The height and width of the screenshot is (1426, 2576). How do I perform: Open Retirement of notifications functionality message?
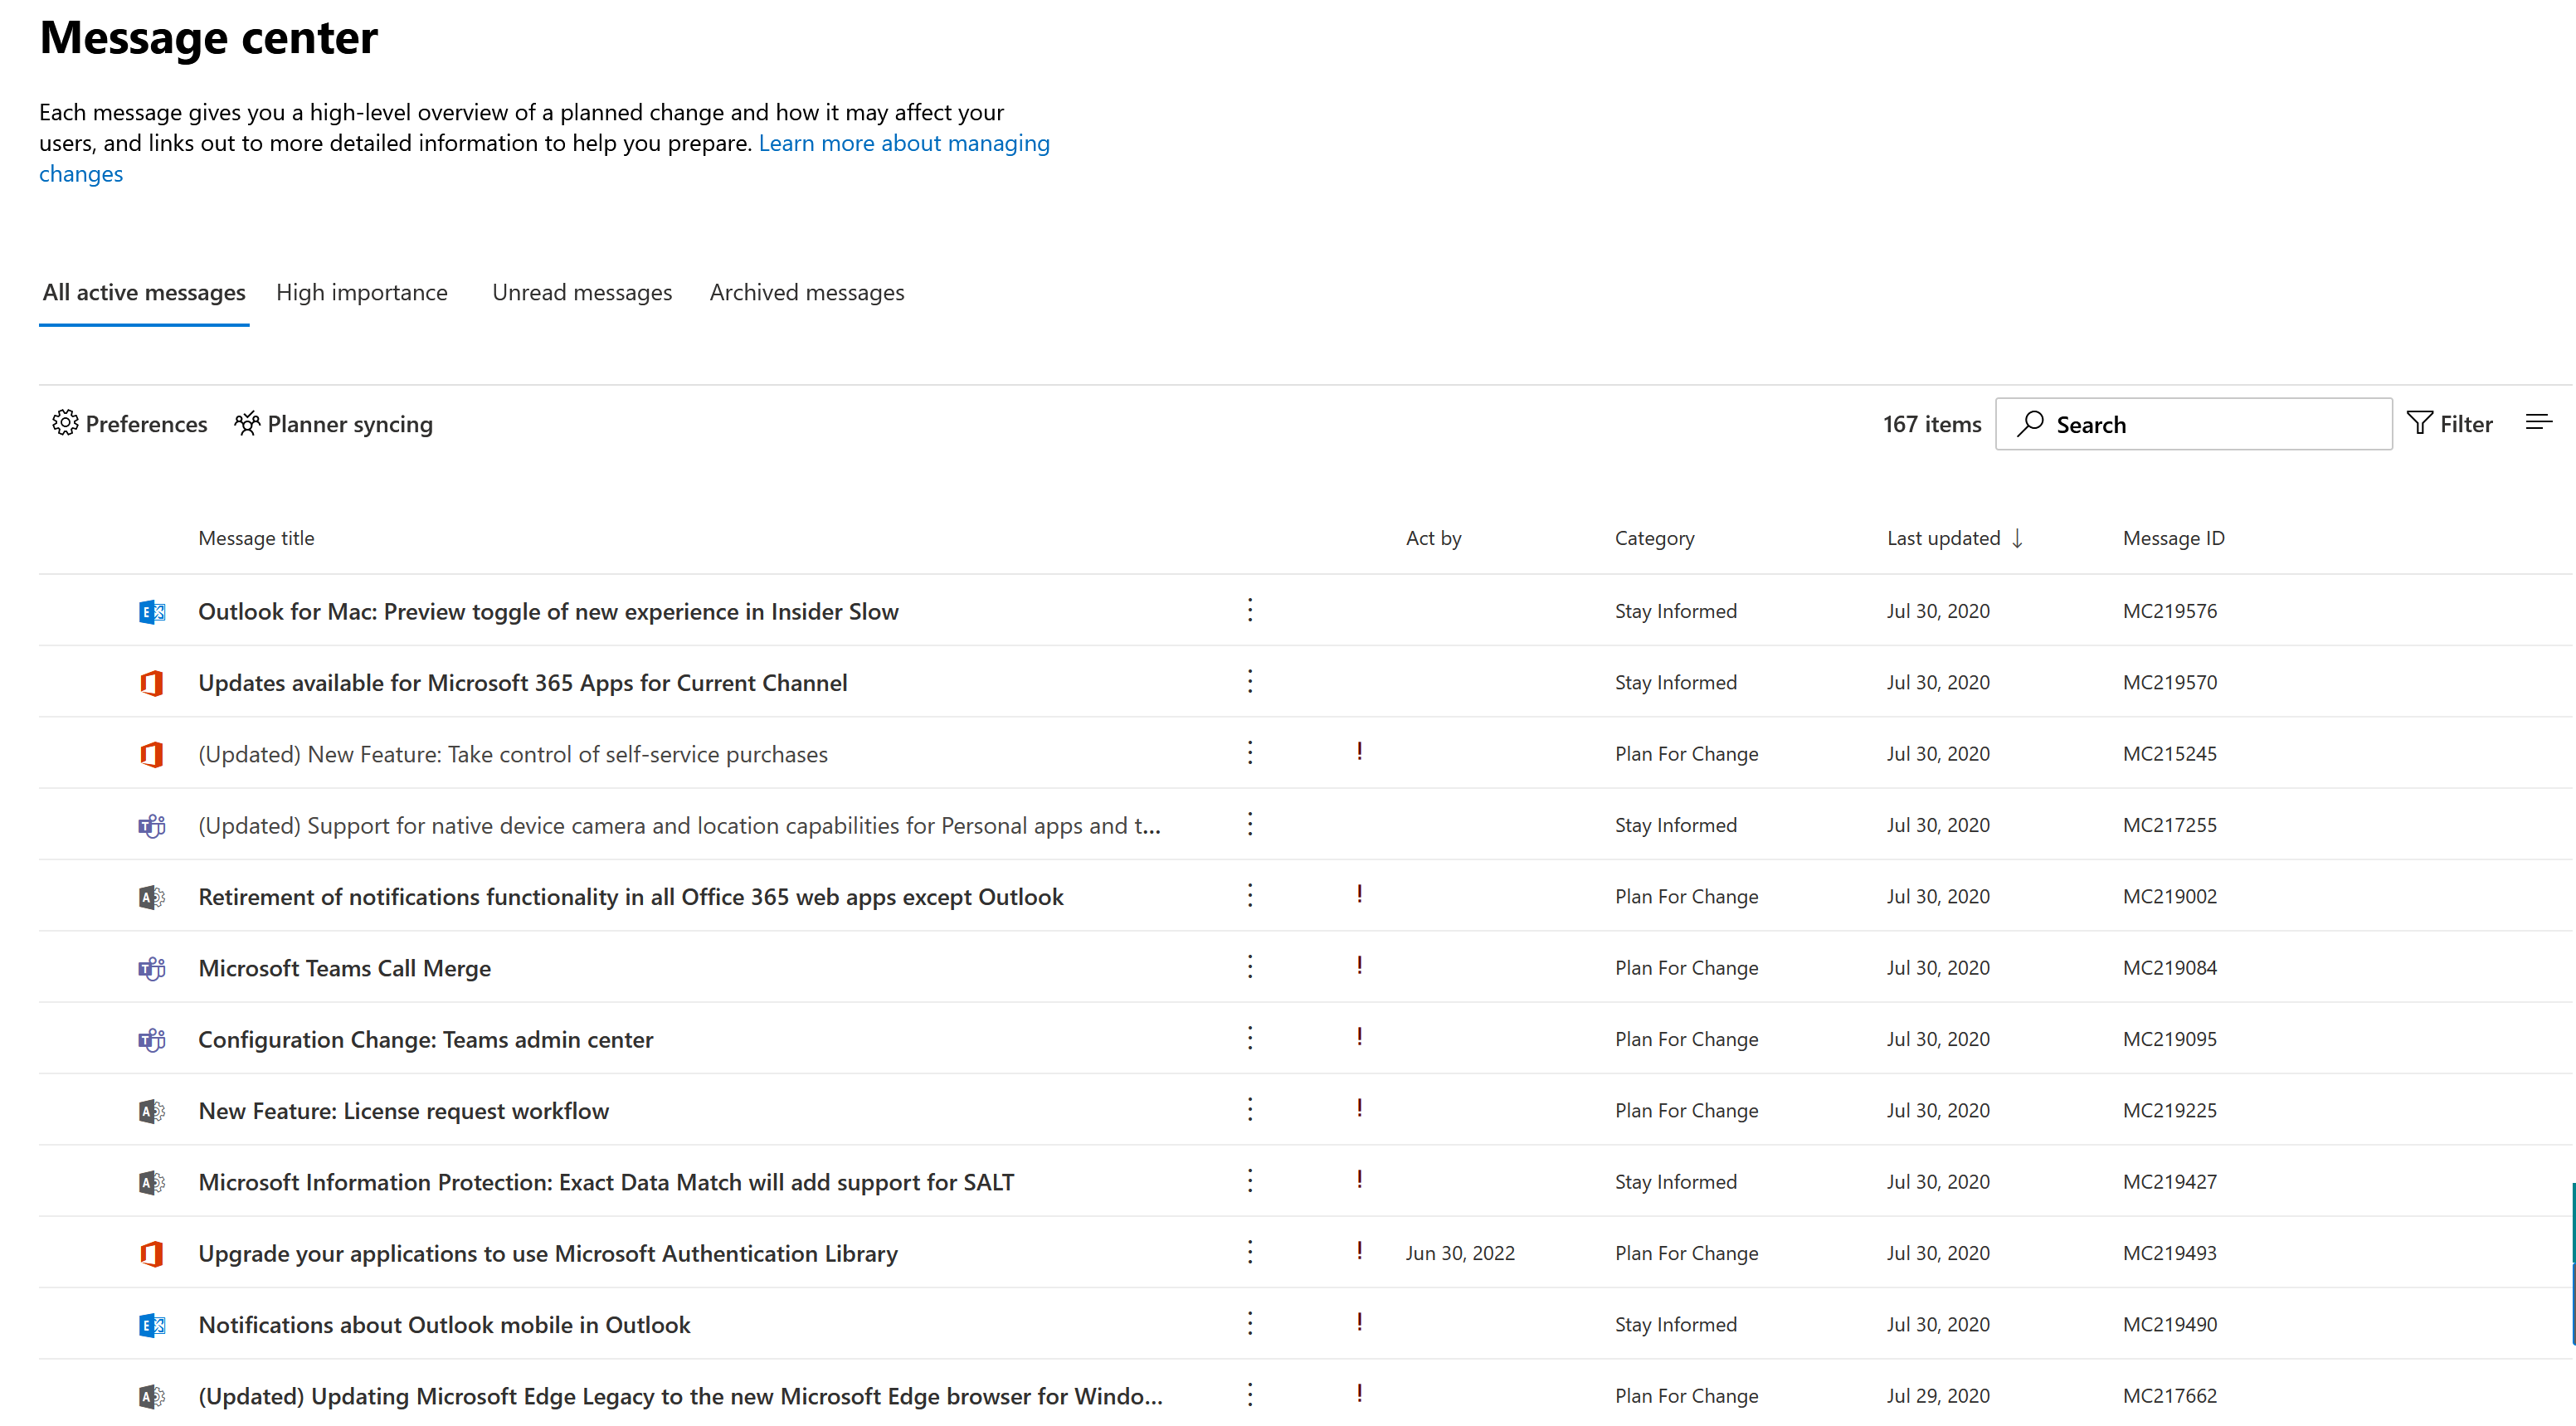coord(631,897)
